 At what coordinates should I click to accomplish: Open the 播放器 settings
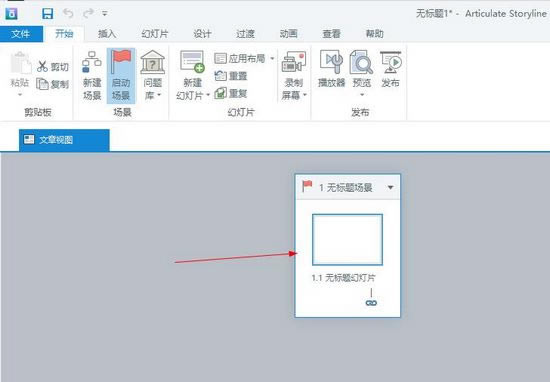[x=331, y=69]
